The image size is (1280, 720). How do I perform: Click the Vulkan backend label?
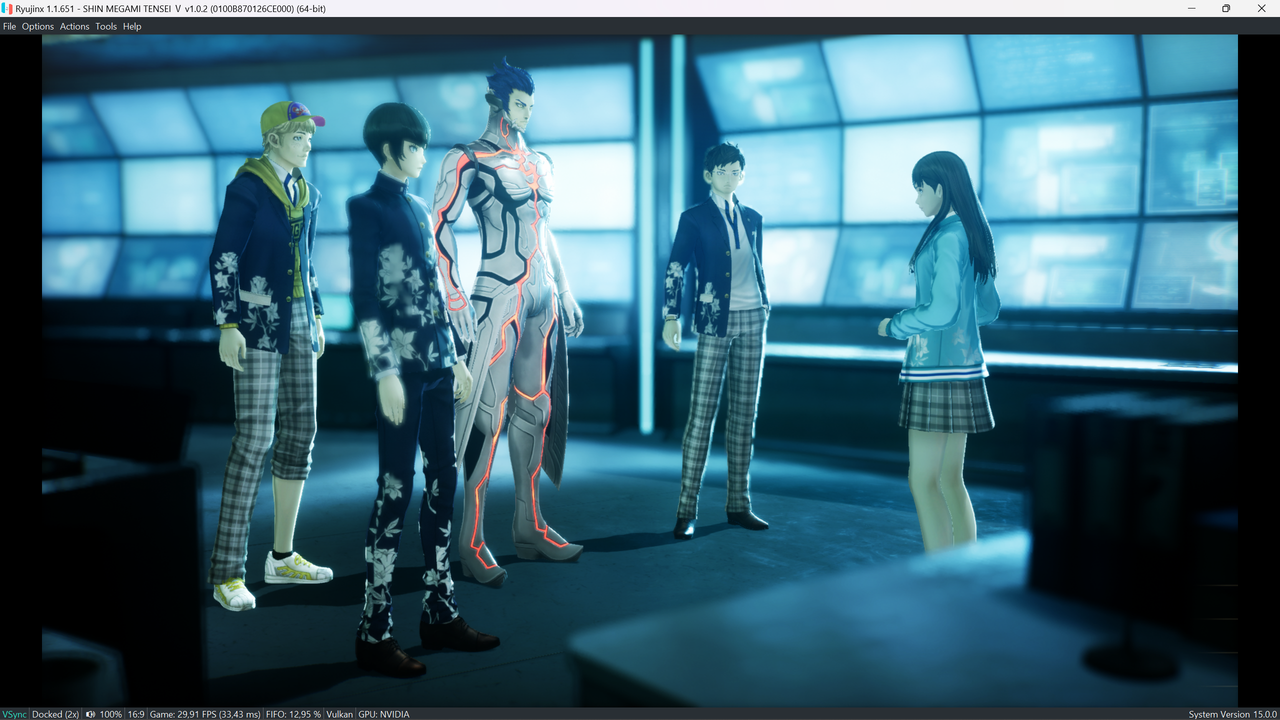[339, 714]
